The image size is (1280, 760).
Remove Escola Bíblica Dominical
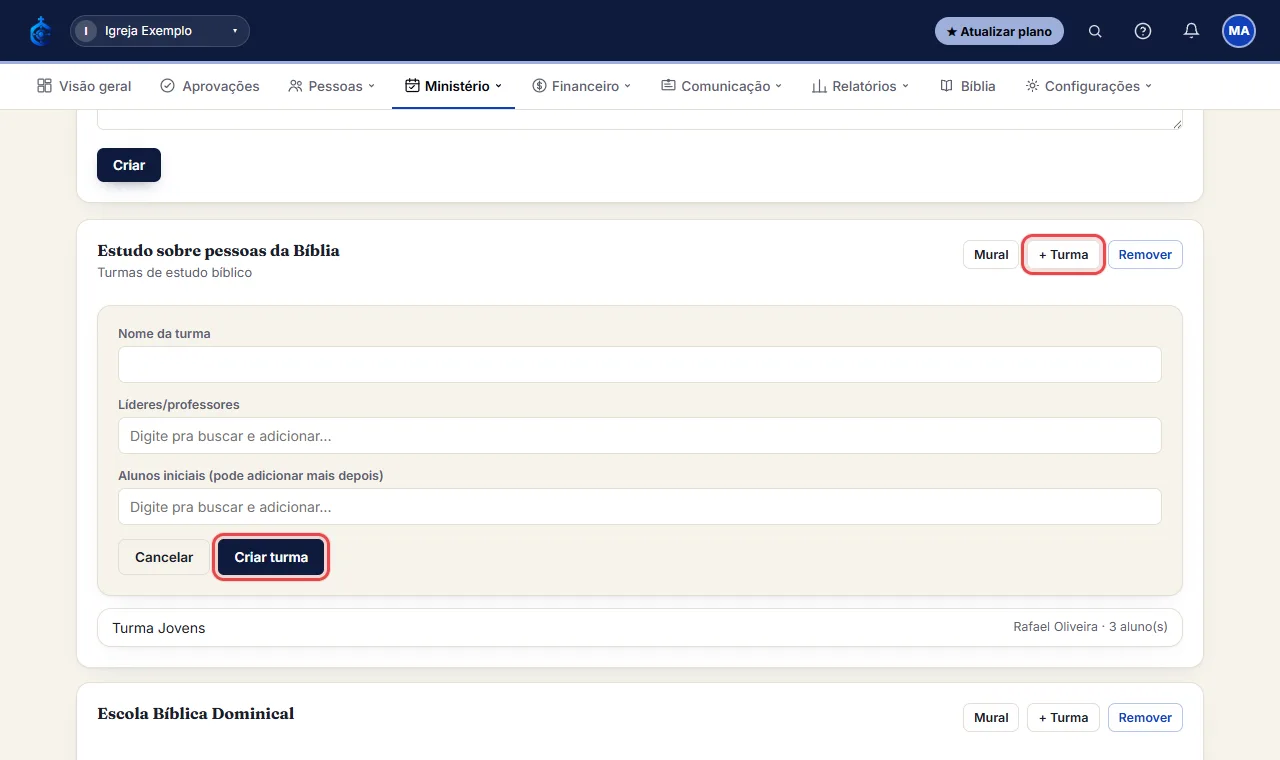tap(1145, 717)
